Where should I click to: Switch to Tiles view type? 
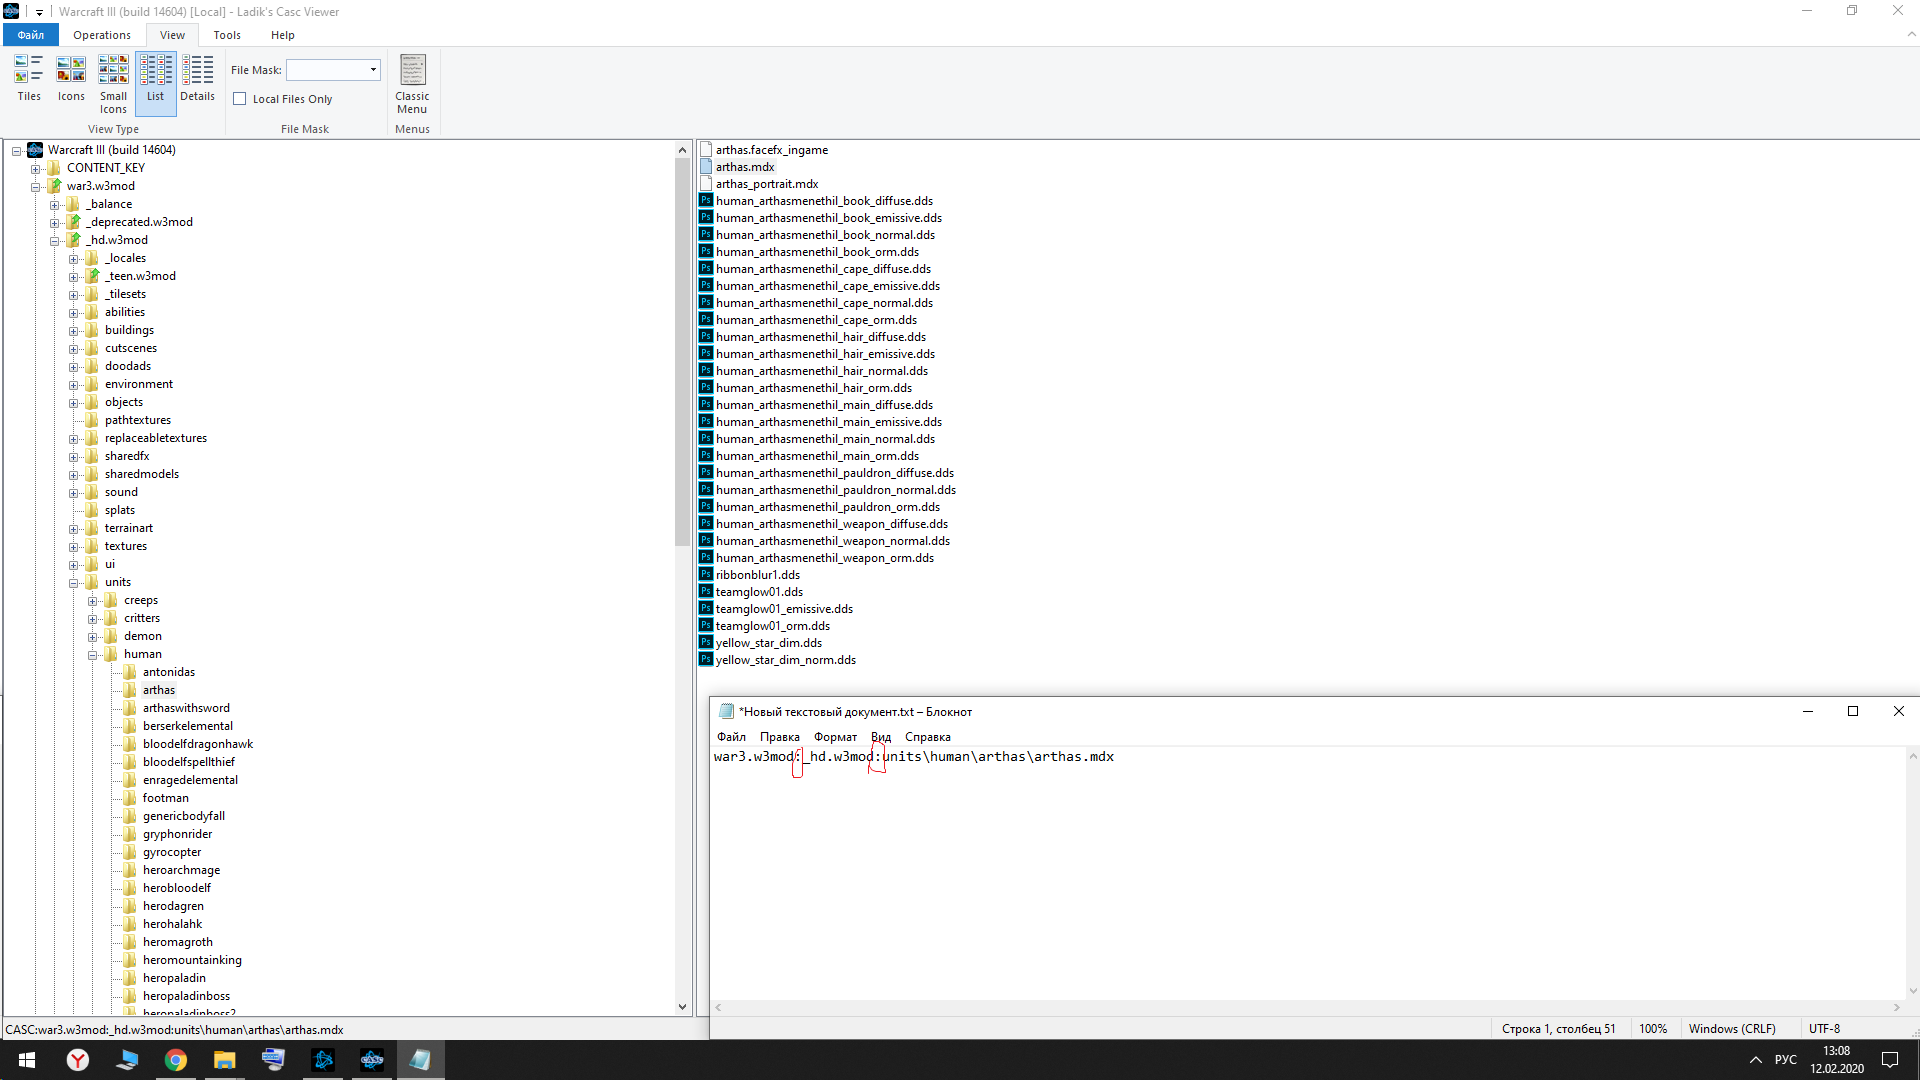(29, 78)
